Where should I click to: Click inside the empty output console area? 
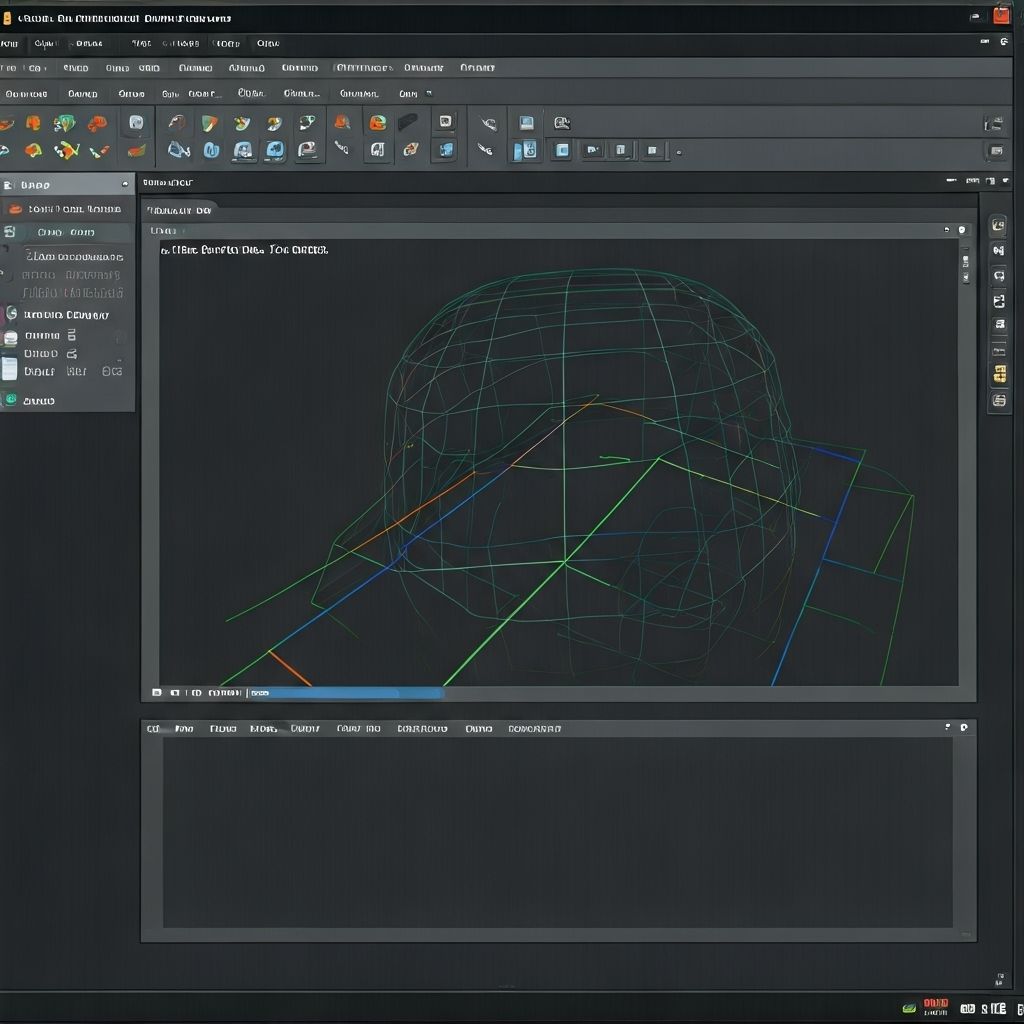pyautogui.click(x=560, y=830)
